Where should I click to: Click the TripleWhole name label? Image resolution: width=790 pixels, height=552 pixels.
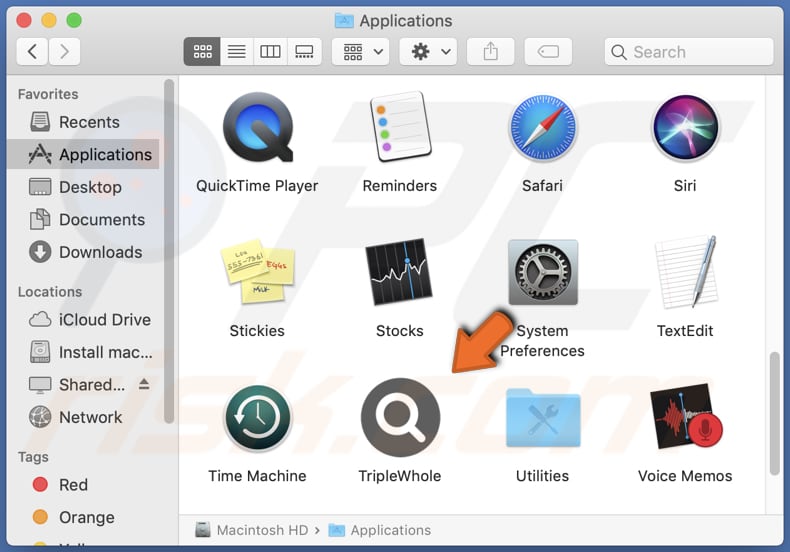click(400, 475)
